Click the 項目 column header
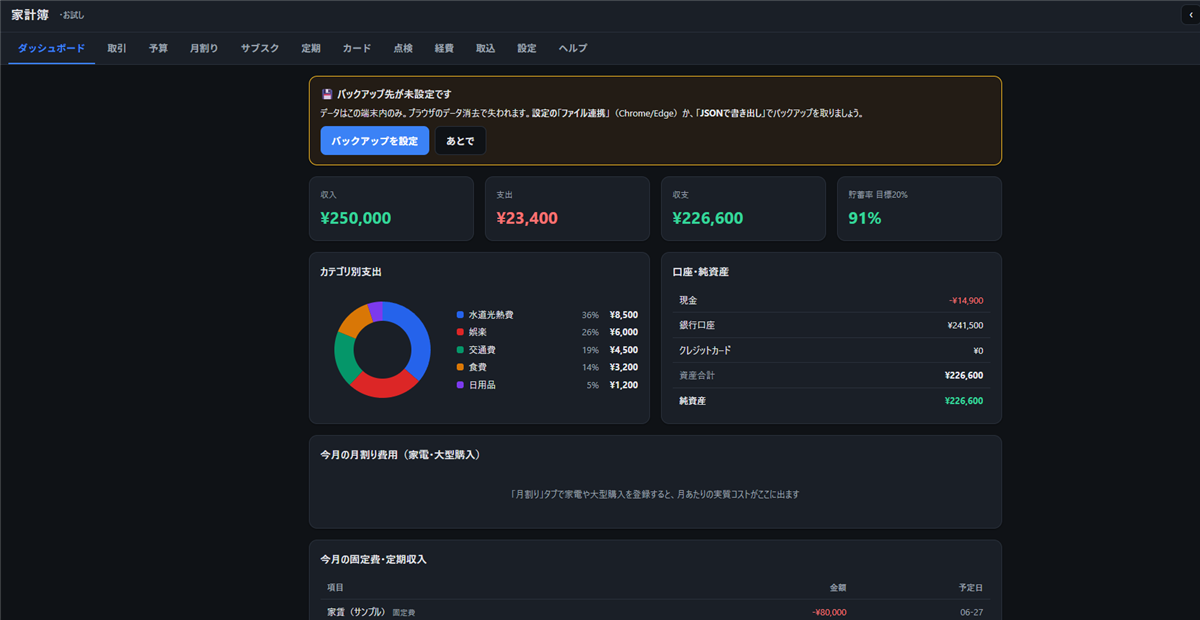This screenshot has height=620, width=1200. tap(335, 587)
